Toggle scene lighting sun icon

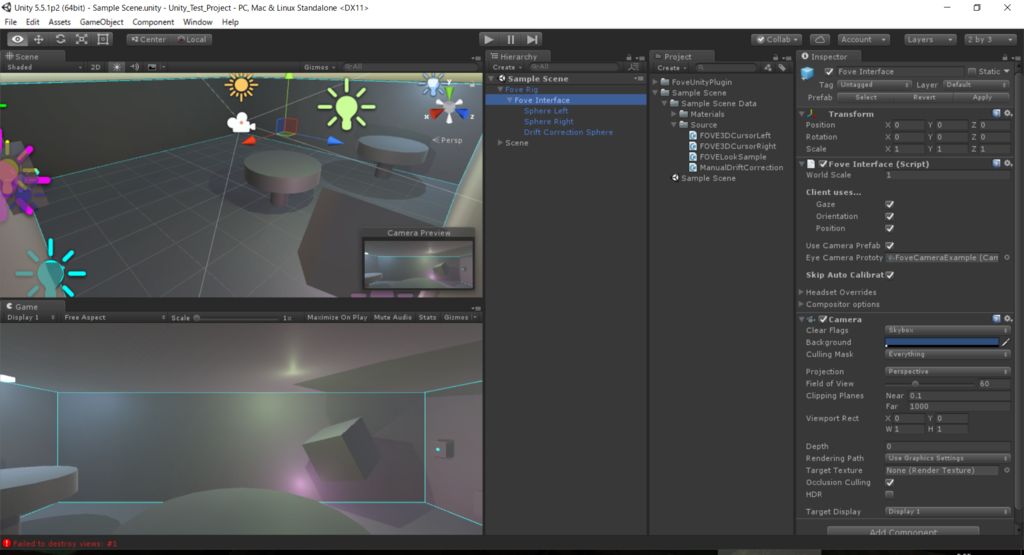pyautogui.click(x=117, y=67)
